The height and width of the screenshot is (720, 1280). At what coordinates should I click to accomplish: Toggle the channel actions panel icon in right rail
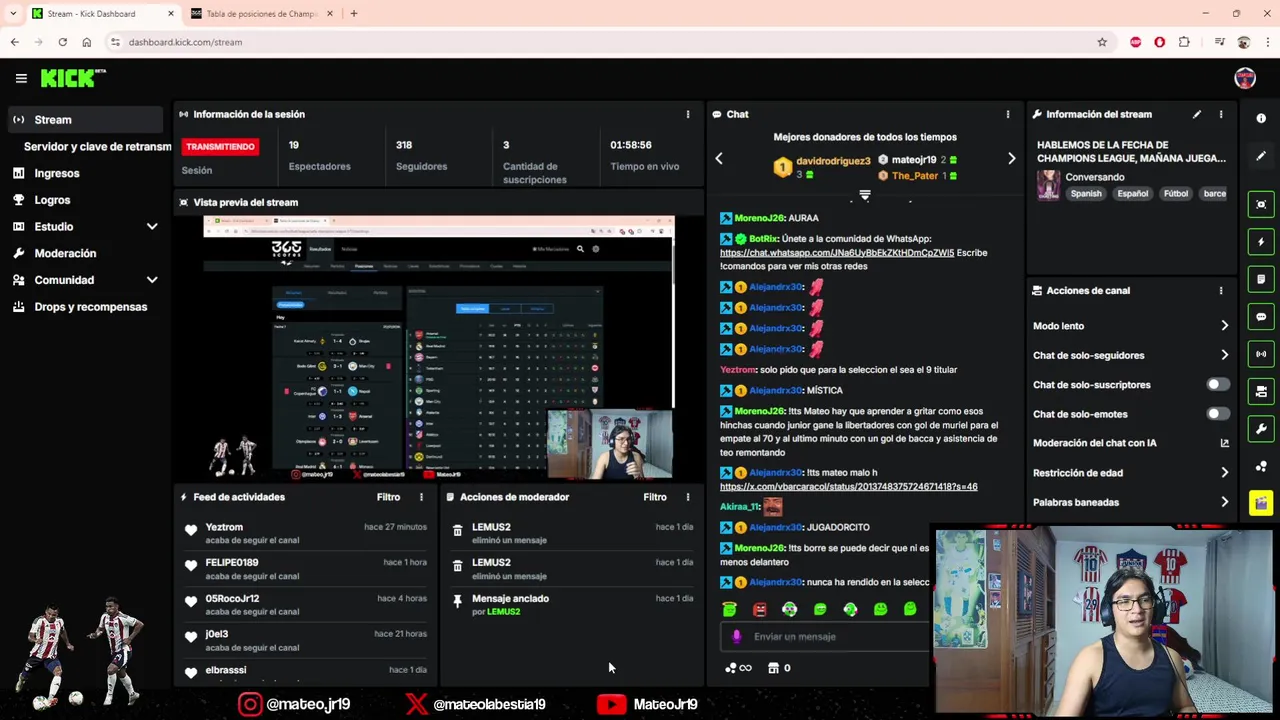pyautogui.click(x=1261, y=392)
